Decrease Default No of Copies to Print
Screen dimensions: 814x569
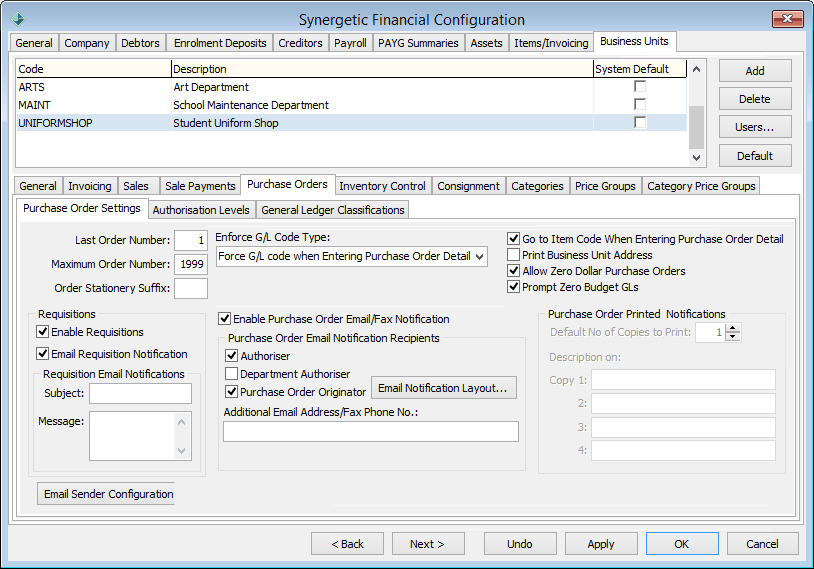(732, 336)
